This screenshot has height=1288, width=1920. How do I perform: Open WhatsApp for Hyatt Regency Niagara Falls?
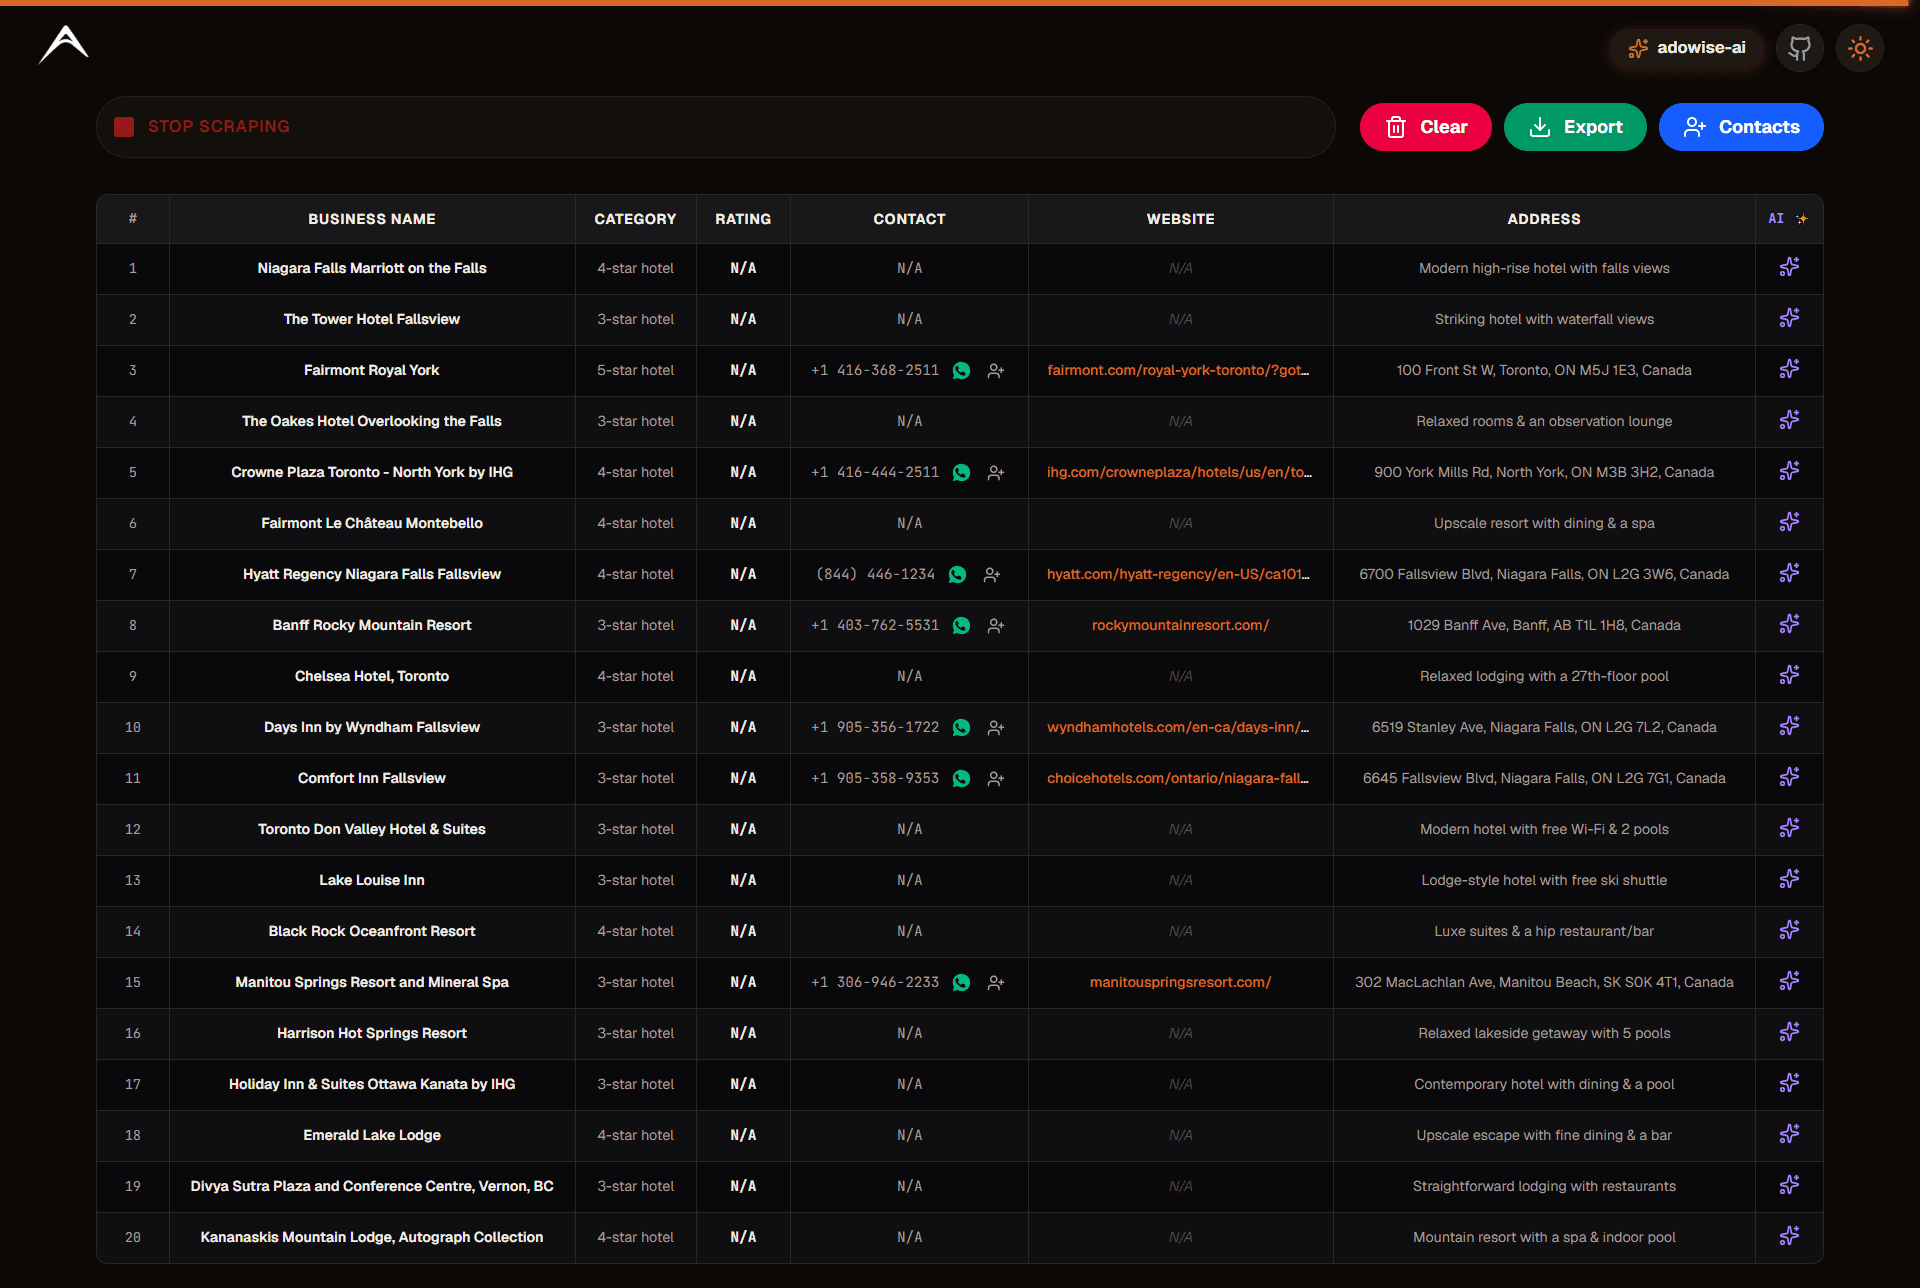[x=957, y=574]
